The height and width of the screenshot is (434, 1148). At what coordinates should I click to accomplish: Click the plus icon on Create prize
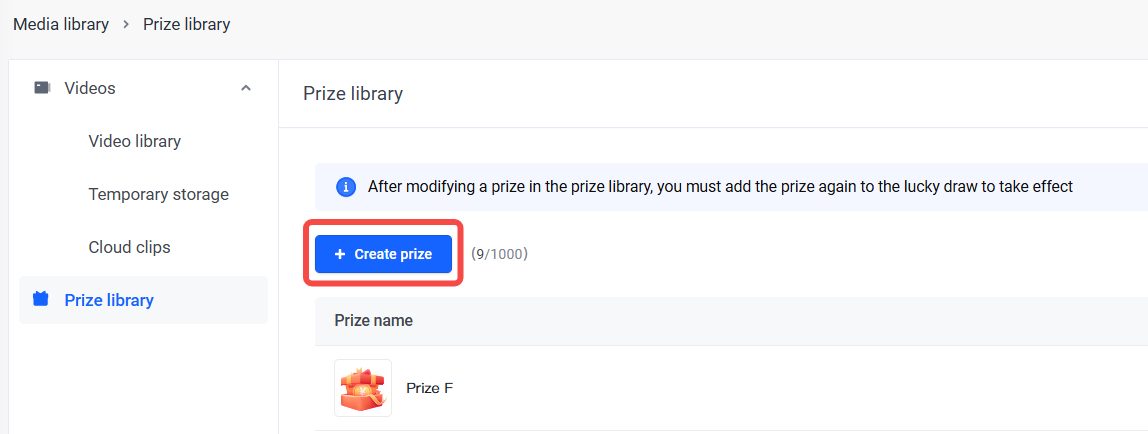click(x=340, y=254)
